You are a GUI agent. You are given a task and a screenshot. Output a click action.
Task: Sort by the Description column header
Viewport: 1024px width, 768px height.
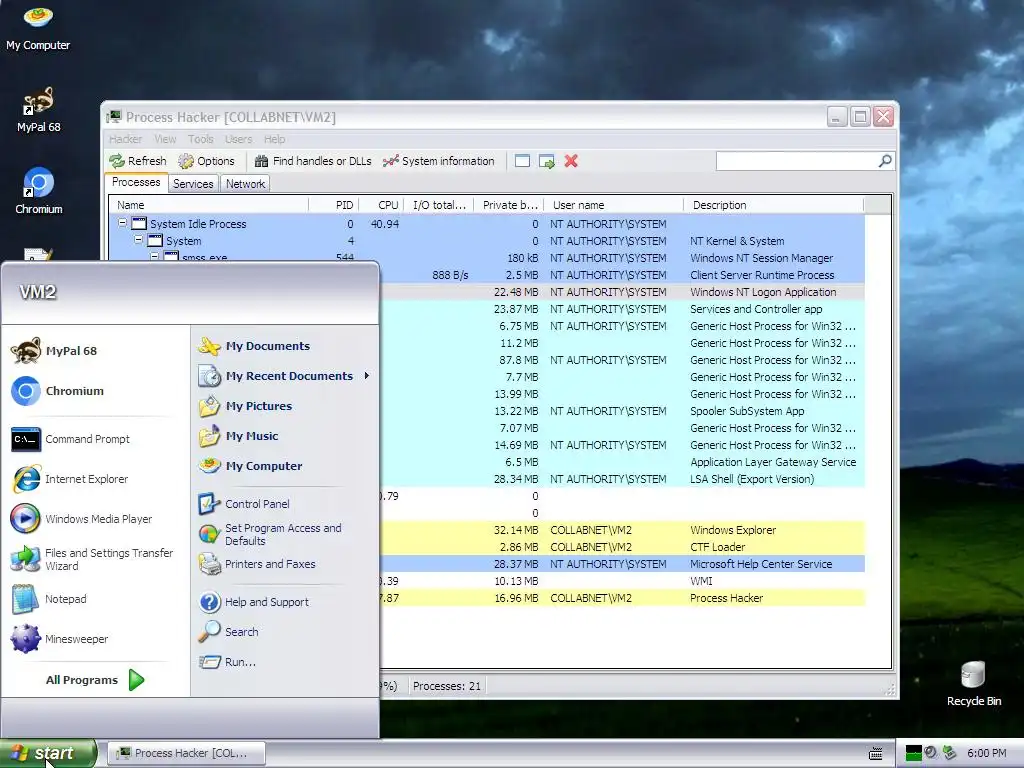click(x=773, y=205)
